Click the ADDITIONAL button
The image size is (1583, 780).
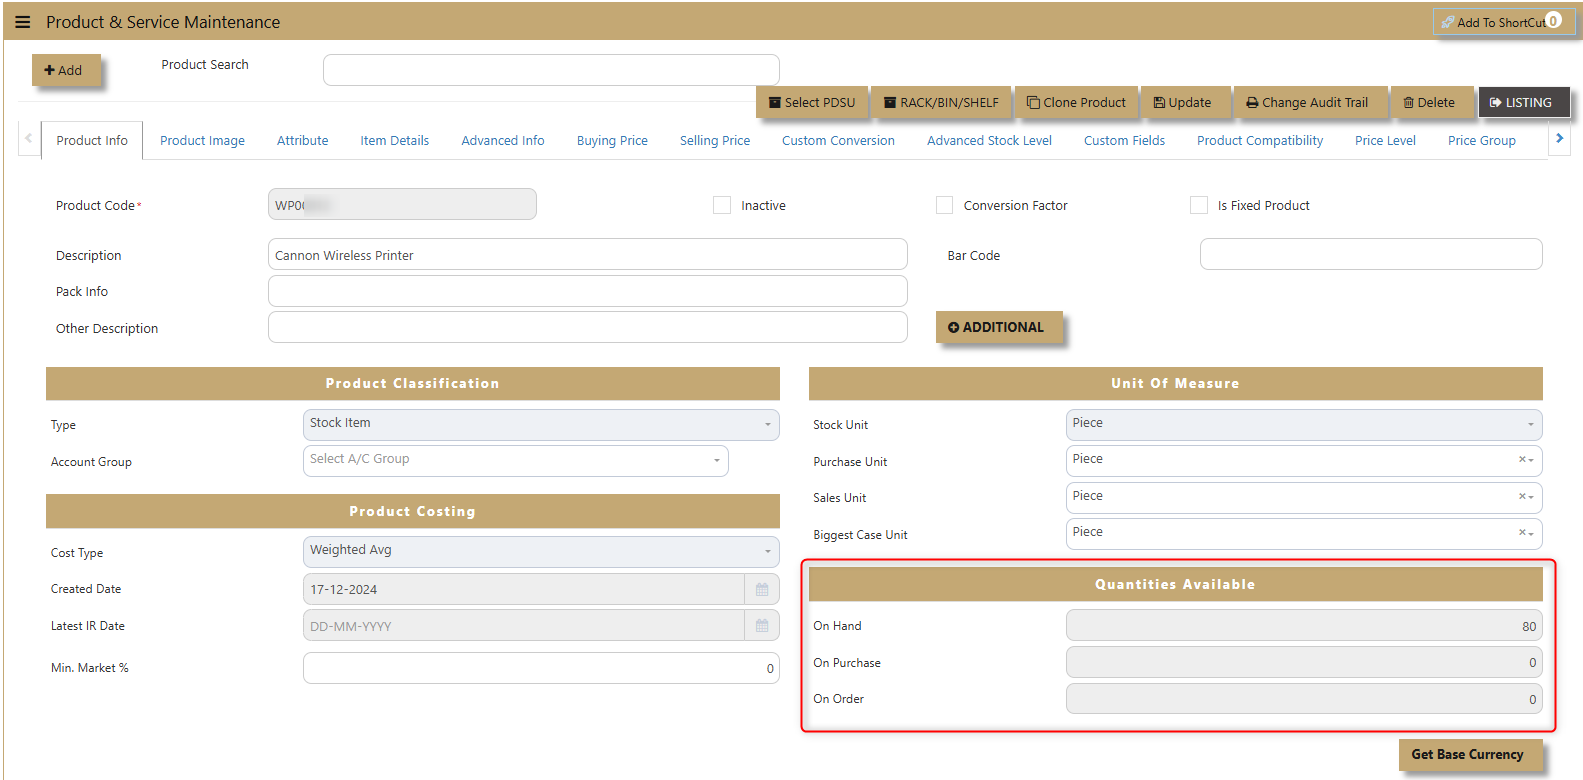[x=996, y=327]
